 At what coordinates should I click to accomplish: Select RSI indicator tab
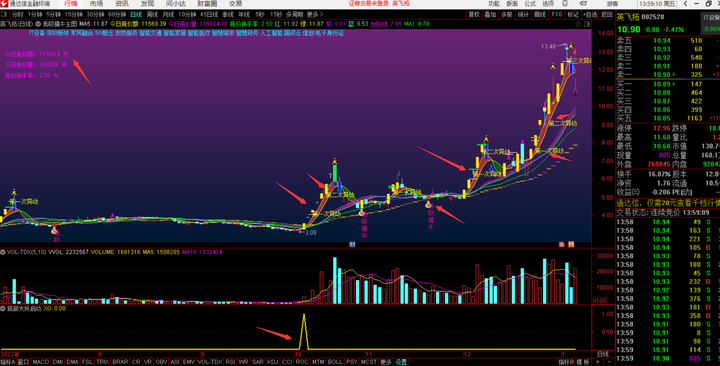click(230, 362)
